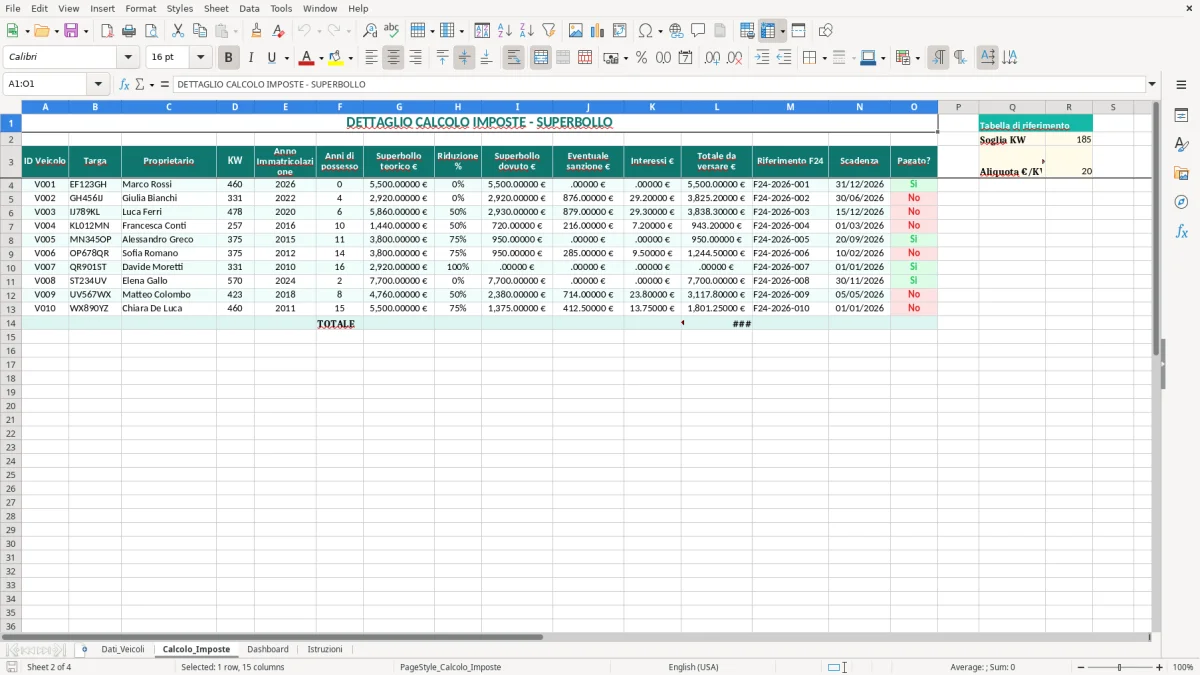The image size is (1200, 675).
Task: Click the zoom out minus button
Action: [x=1081, y=667]
